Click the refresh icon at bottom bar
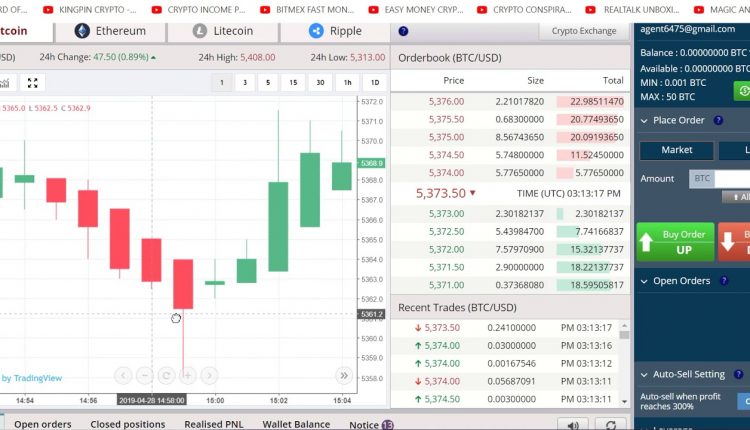The width and height of the screenshot is (750, 430). tap(611, 424)
